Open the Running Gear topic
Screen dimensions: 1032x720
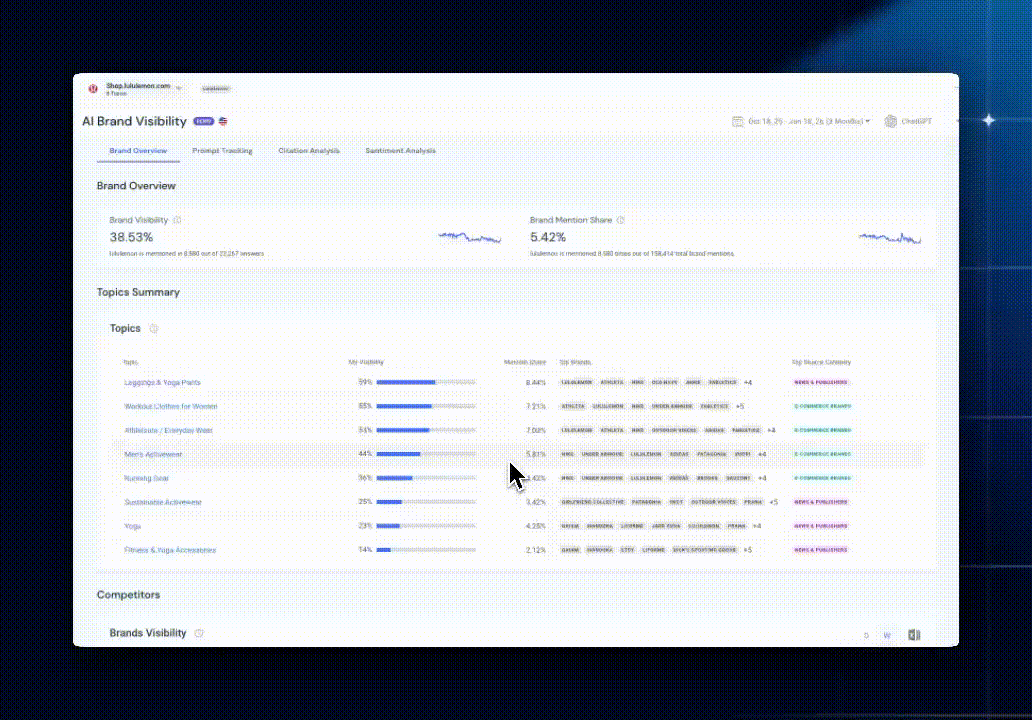pyautogui.click(x=146, y=478)
